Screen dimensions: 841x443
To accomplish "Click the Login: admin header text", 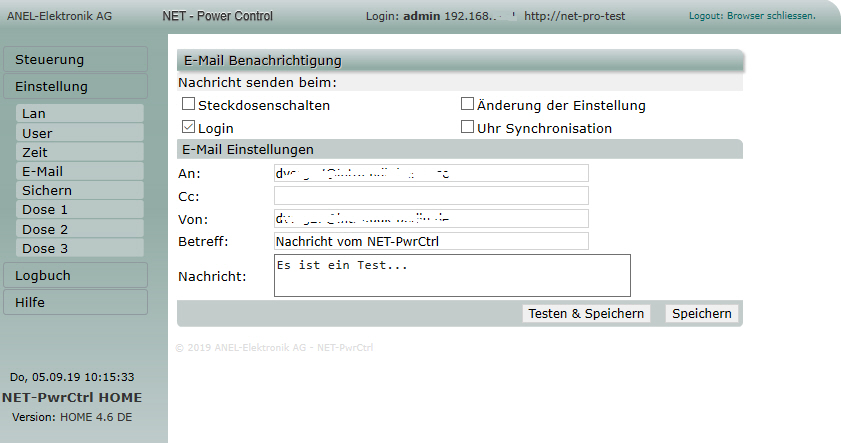I will click(404, 16).
